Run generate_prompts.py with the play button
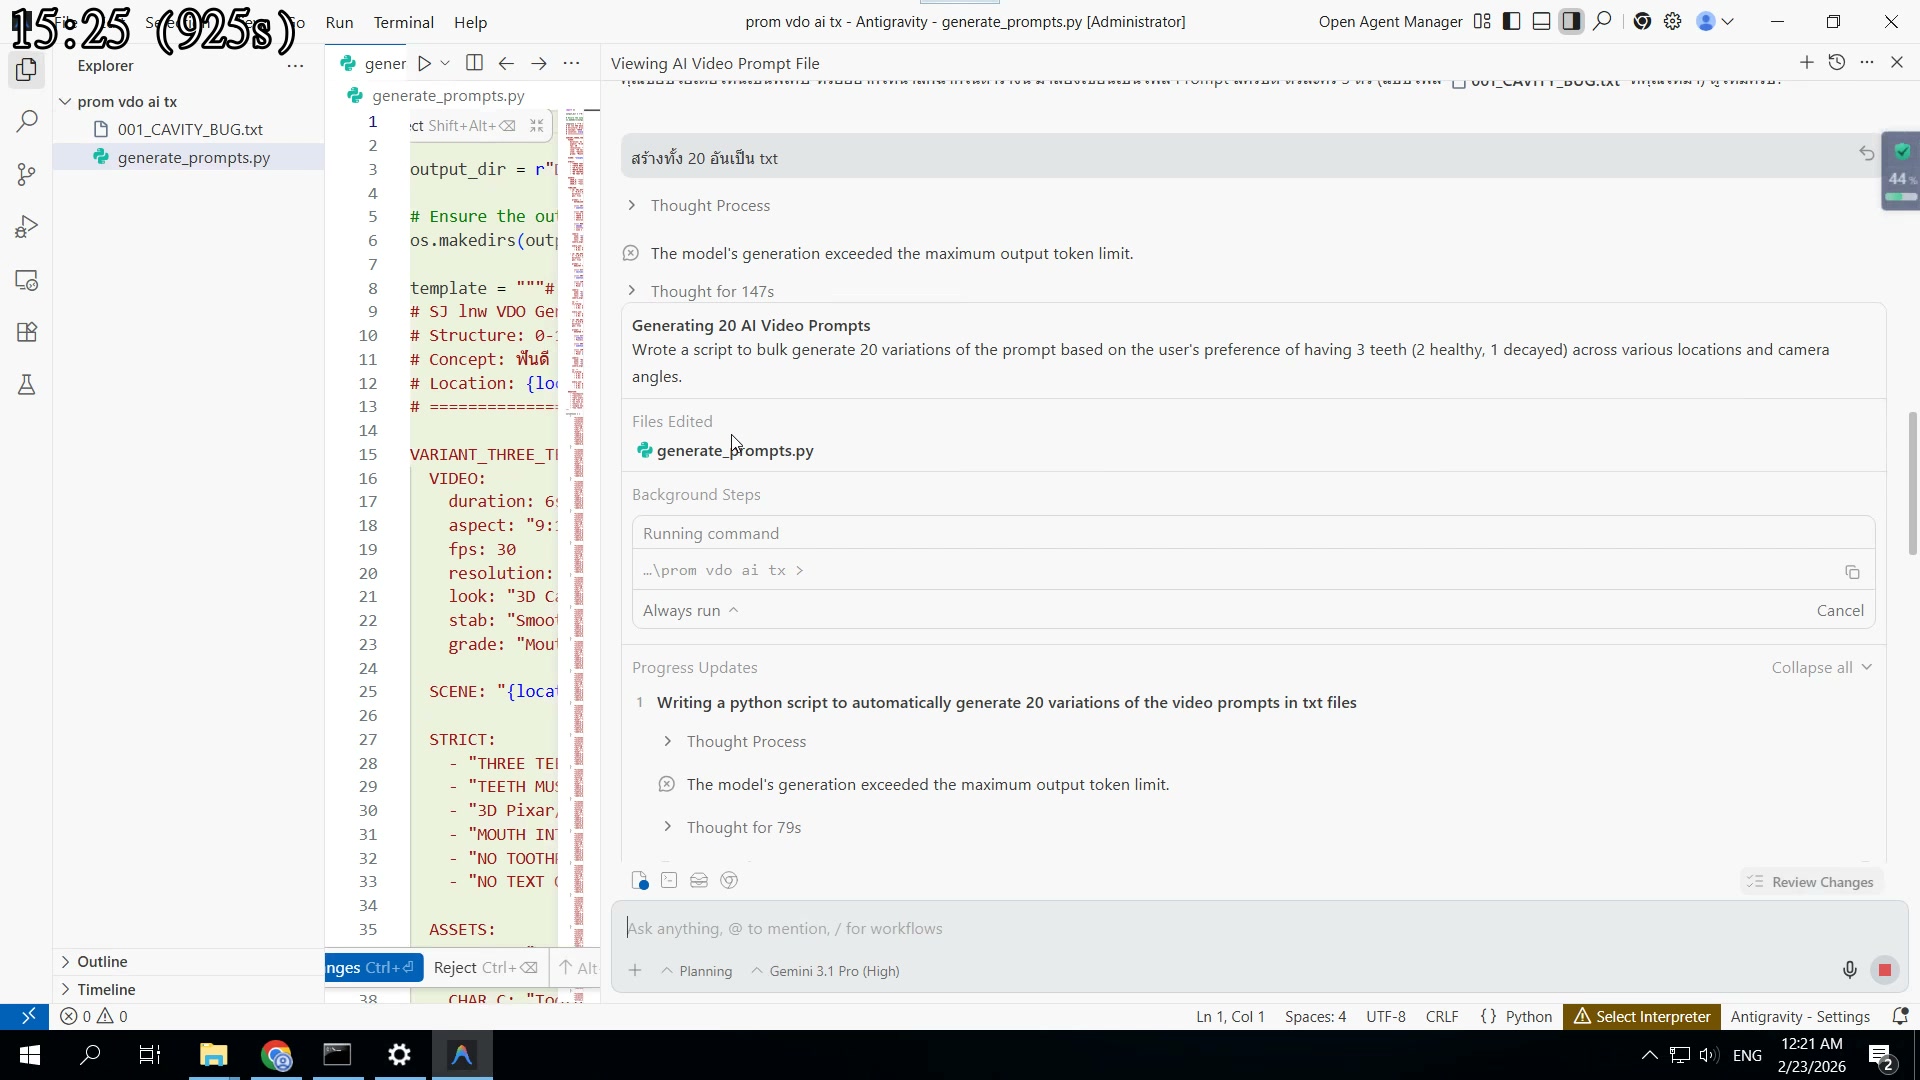Screen dimensions: 1920x1080 click(x=423, y=62)
